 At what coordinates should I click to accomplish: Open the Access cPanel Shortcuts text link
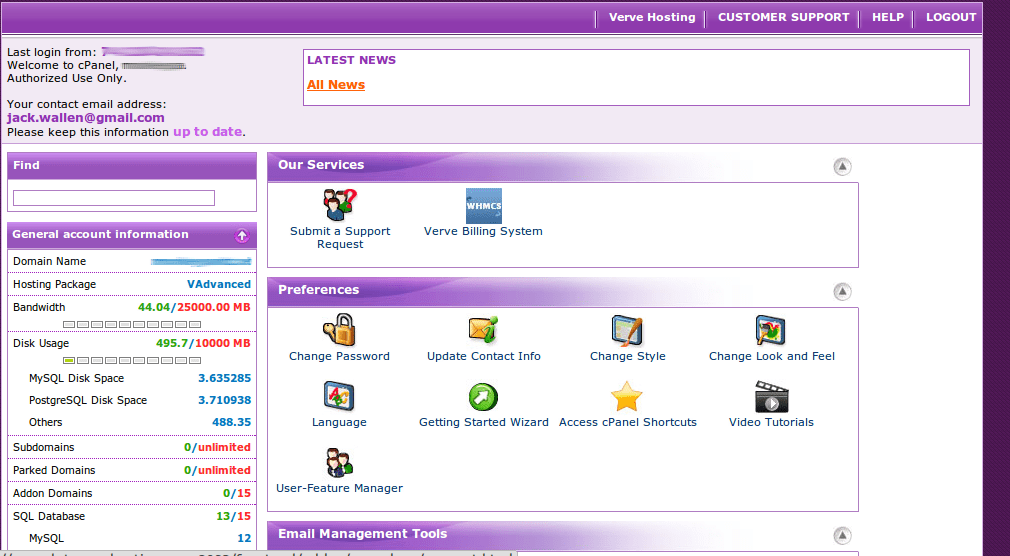(x=627, y=422)
